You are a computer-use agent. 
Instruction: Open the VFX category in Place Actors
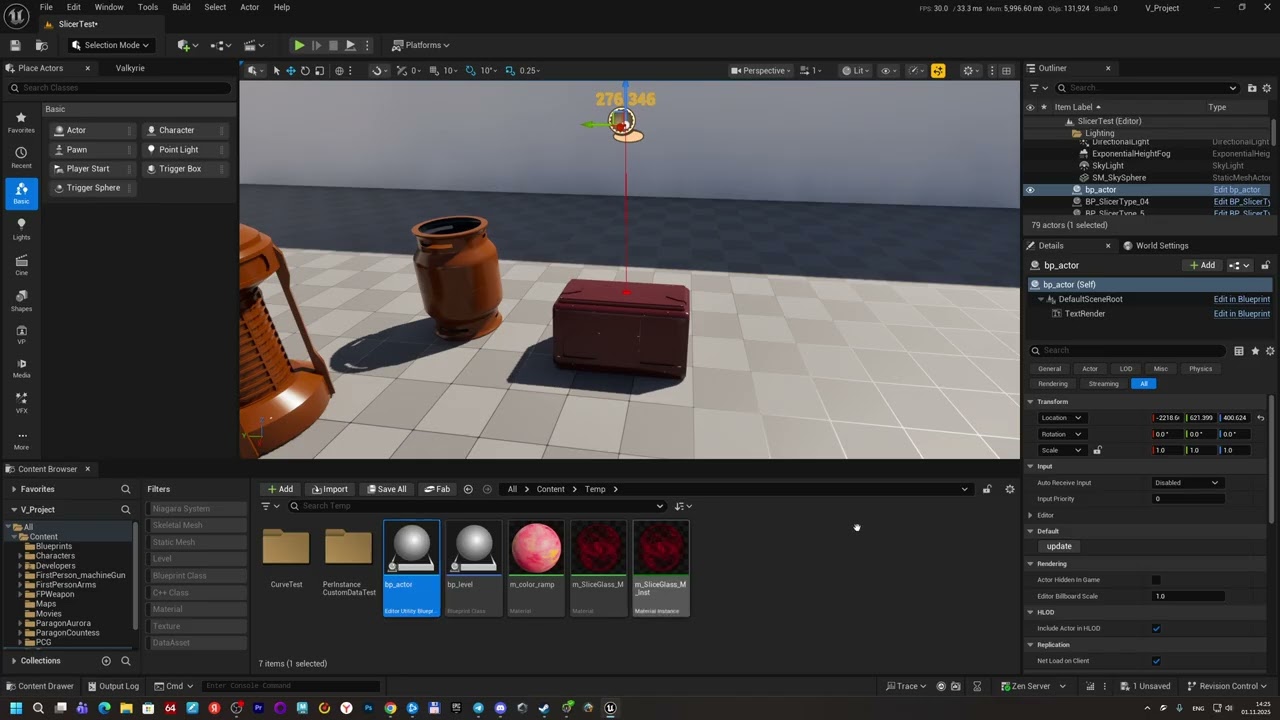click(x=21, y=403)
